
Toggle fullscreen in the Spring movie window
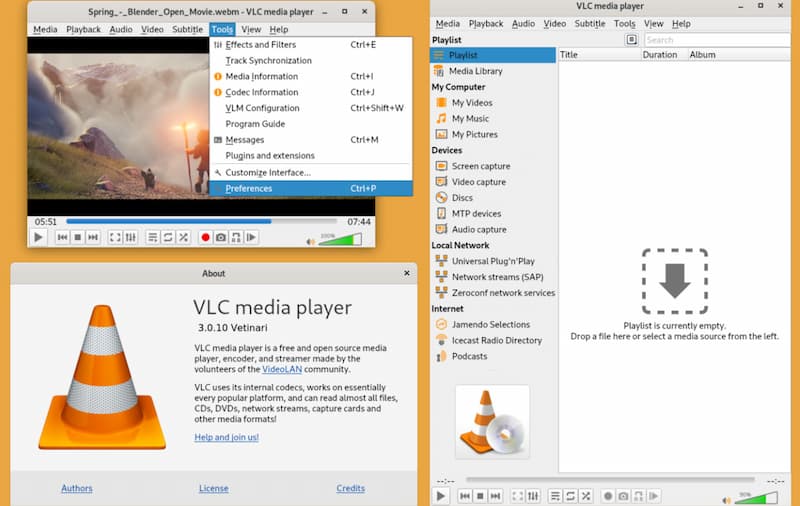point(116,237)
